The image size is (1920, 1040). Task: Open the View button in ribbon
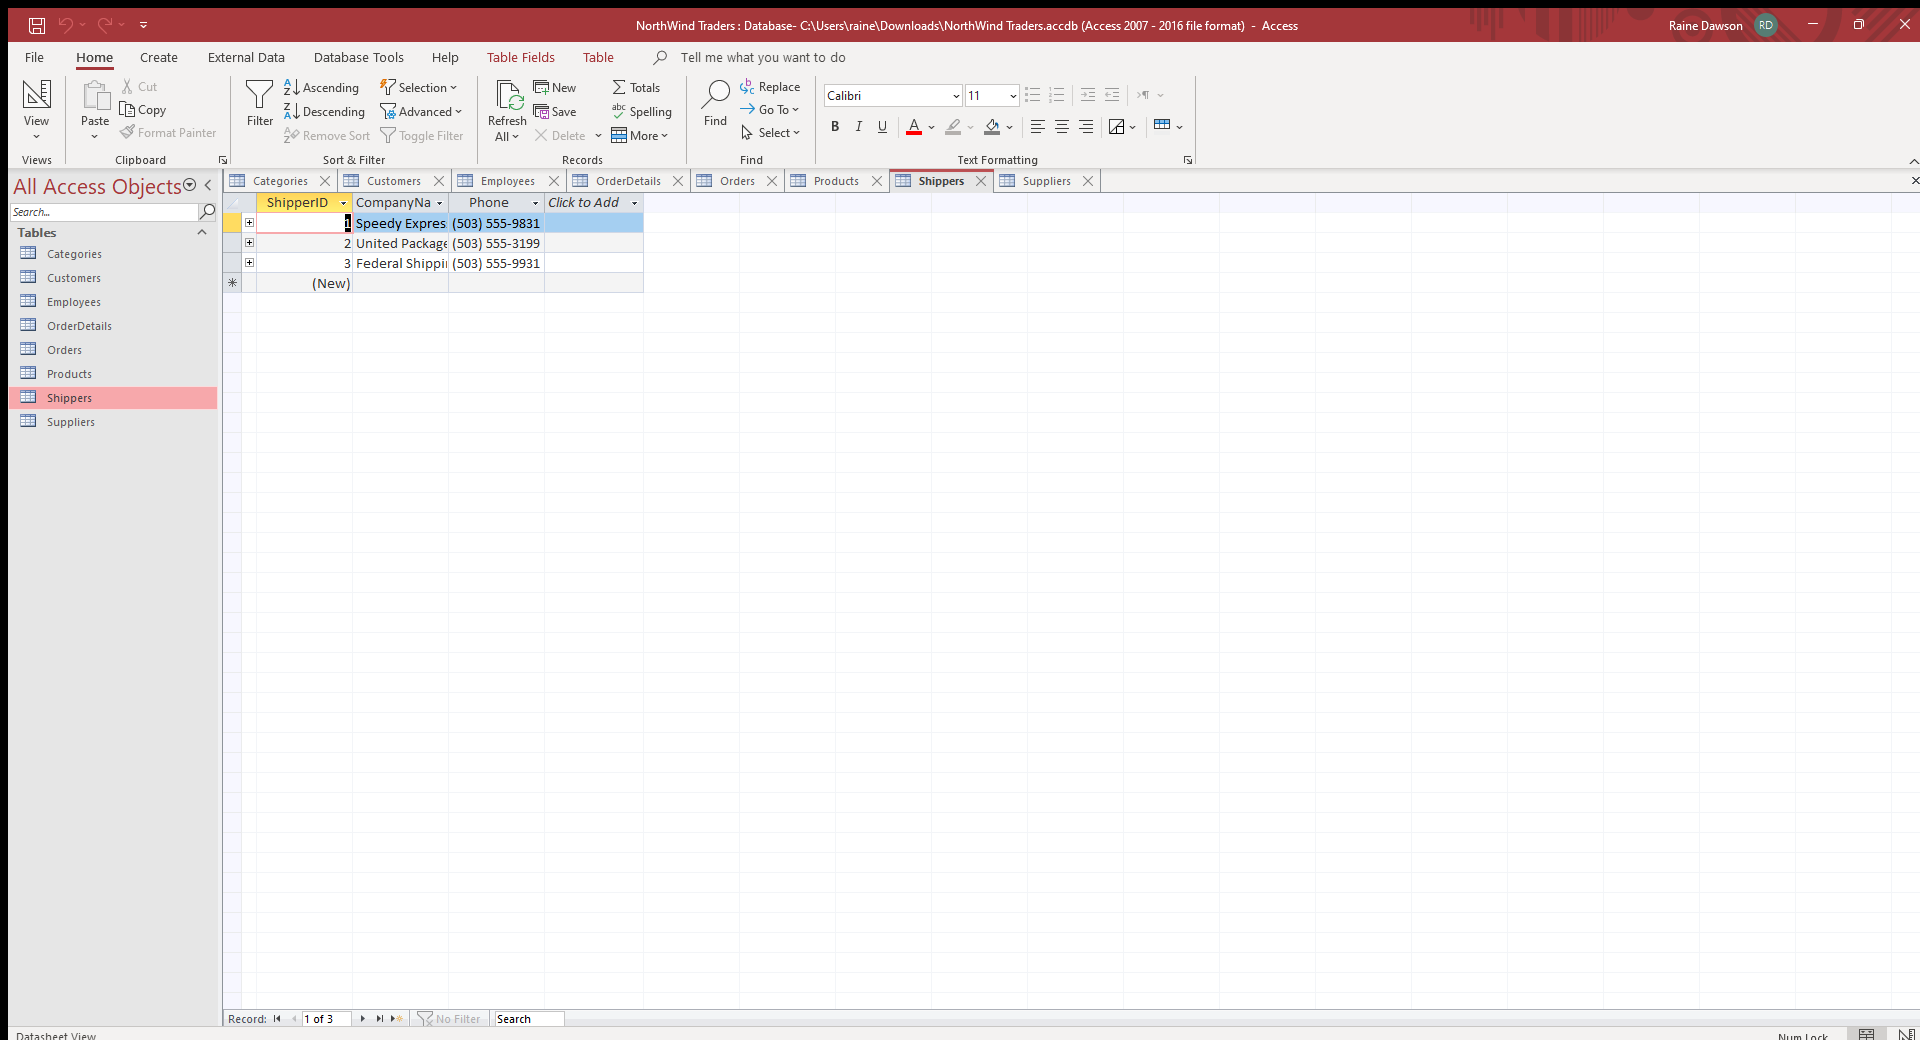point(36,110)
